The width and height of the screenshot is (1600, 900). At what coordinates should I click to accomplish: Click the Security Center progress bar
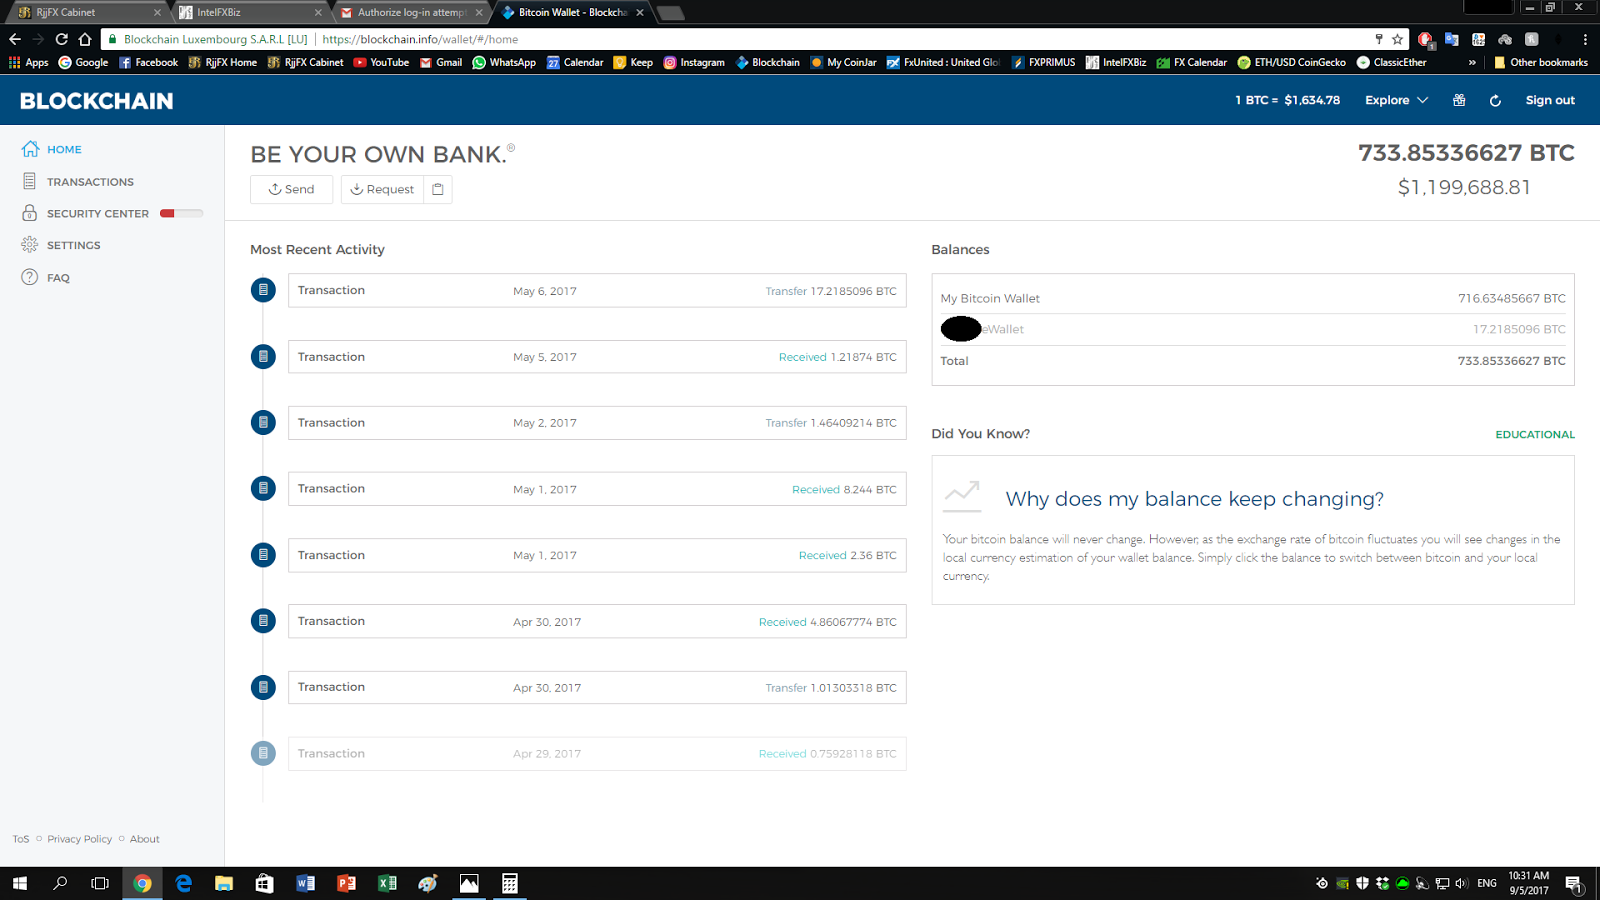[x=181, y=213]
